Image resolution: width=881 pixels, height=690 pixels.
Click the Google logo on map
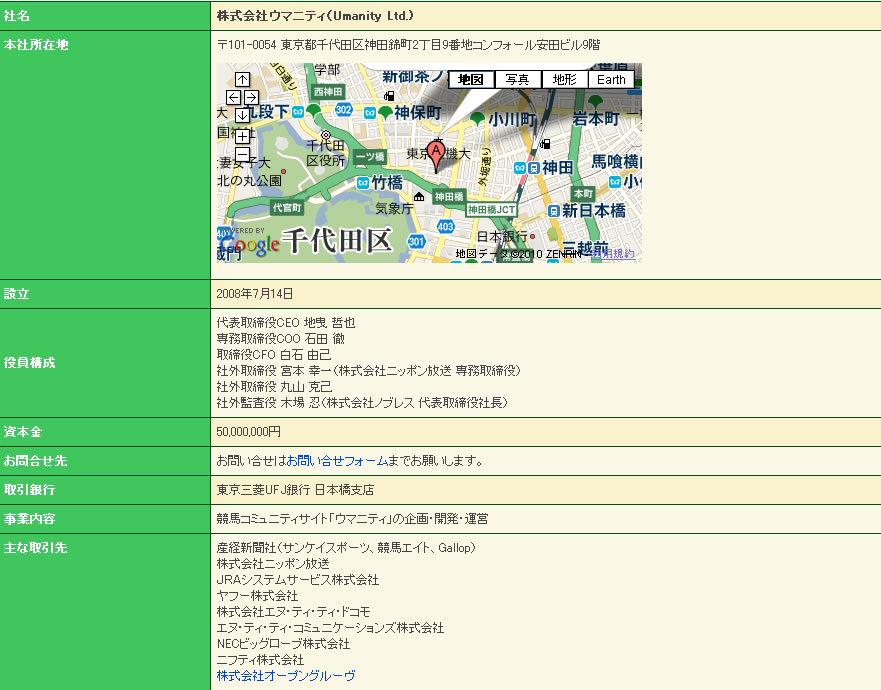click(x=248, y=244)
